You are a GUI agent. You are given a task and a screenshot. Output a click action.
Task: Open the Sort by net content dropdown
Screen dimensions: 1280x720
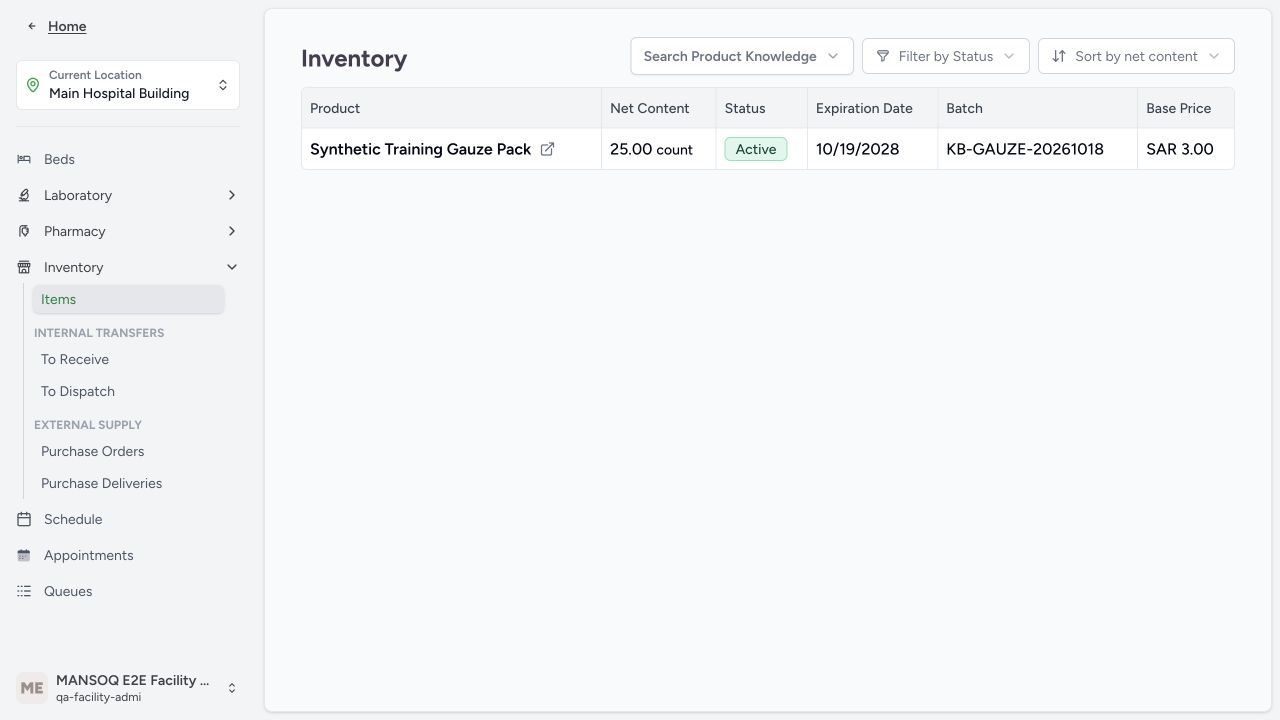(1136, 56)
